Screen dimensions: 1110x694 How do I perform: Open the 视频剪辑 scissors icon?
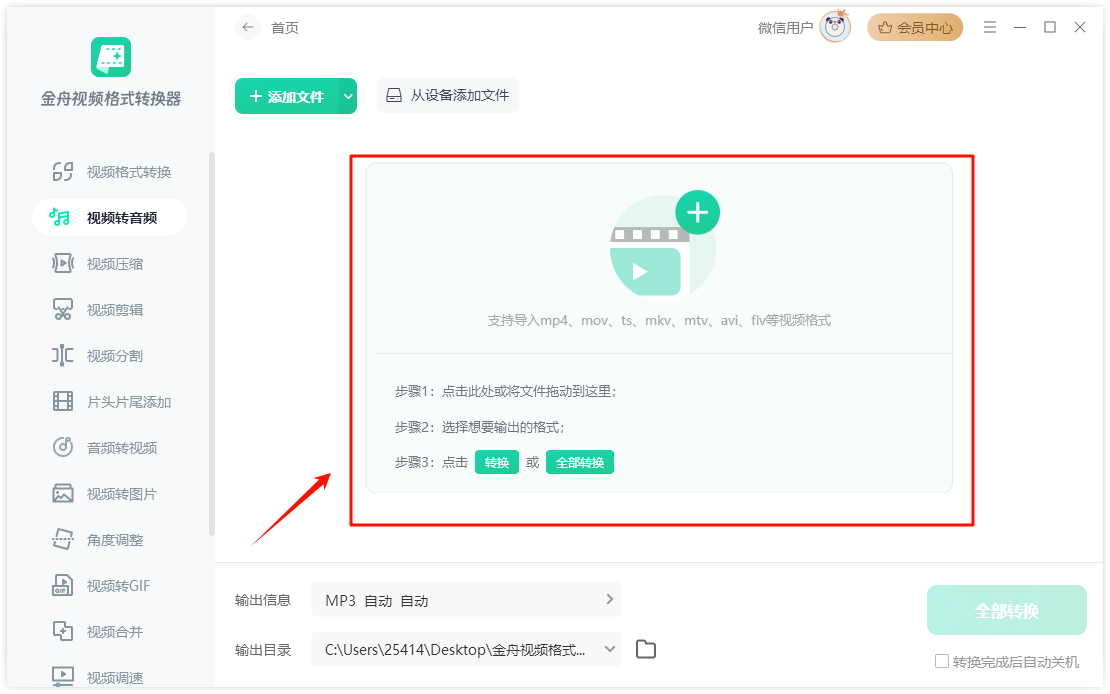tap(62, 309)
